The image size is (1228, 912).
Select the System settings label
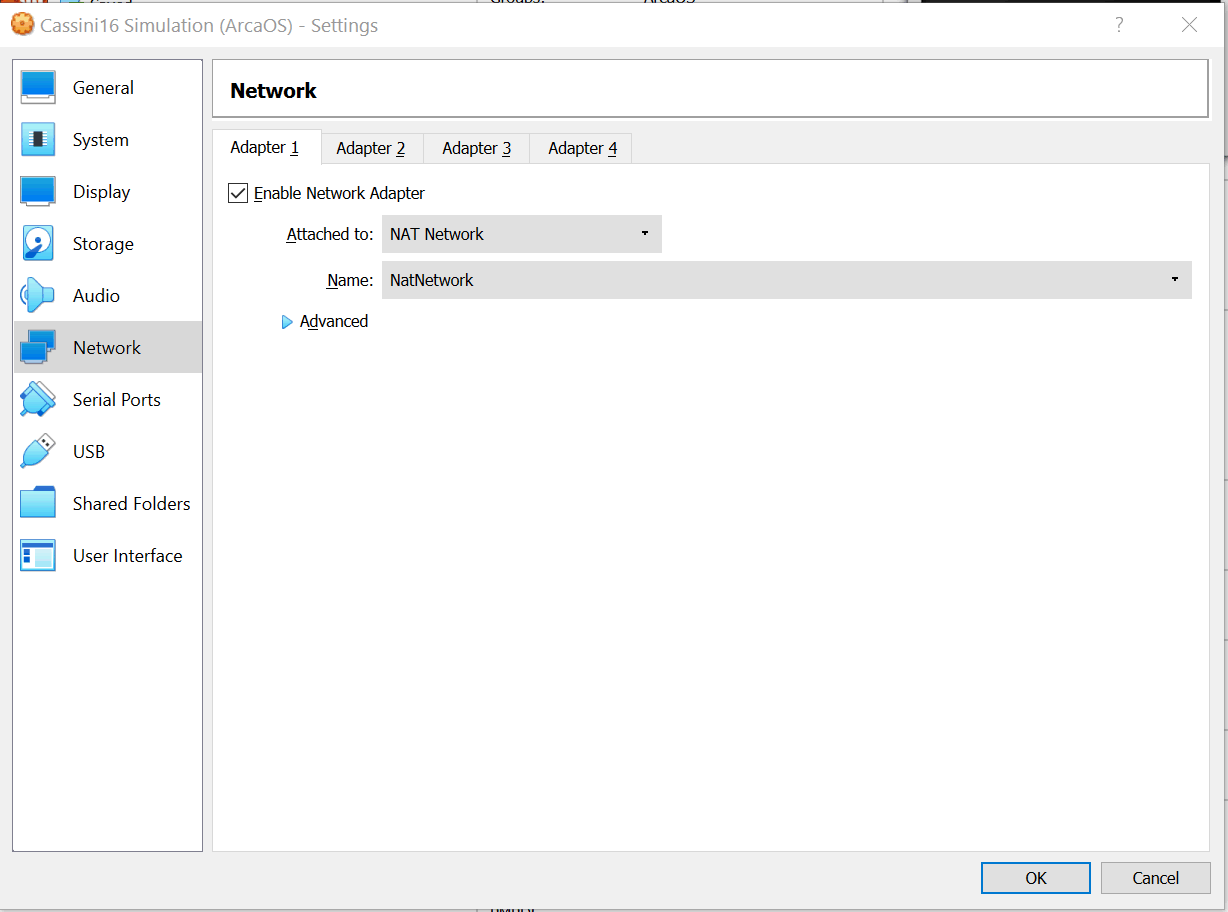pyautogui.click(x=101, y=140)
